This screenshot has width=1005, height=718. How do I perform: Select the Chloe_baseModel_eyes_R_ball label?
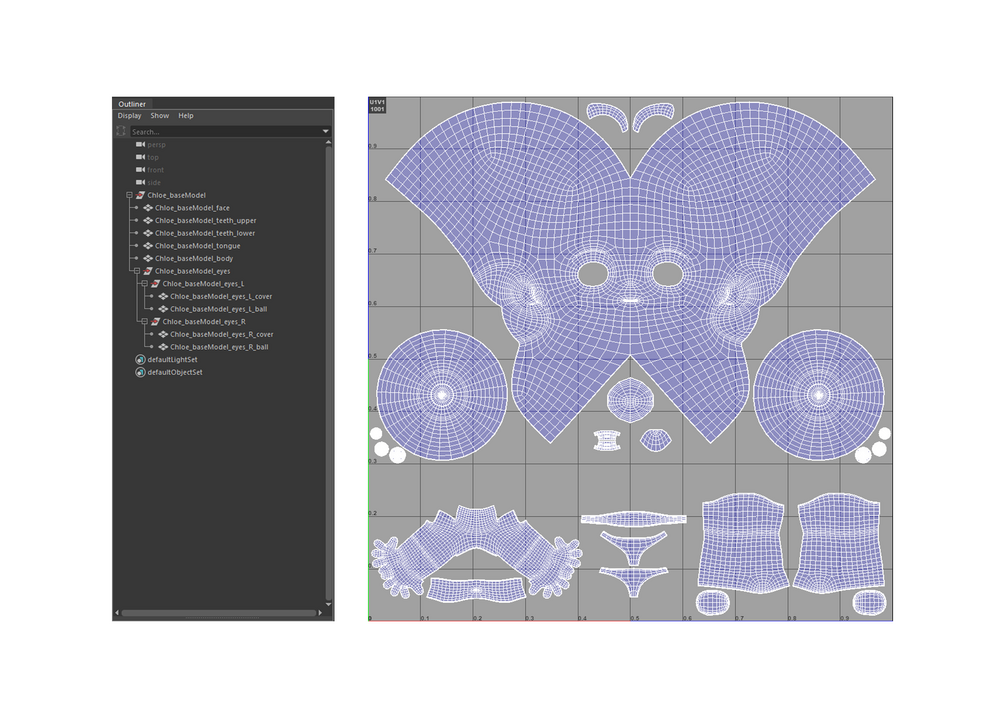[x=219, y=347]
